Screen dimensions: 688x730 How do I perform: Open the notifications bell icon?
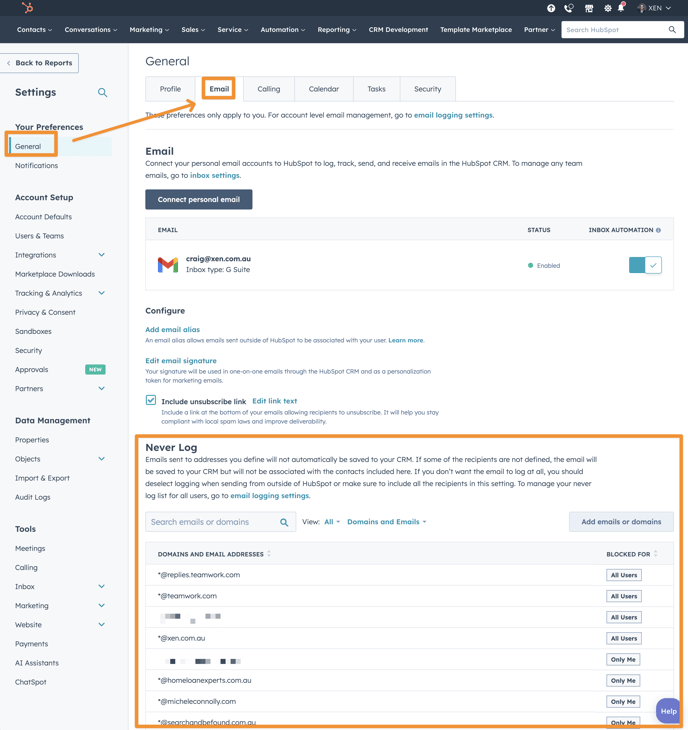pos(621,7)
